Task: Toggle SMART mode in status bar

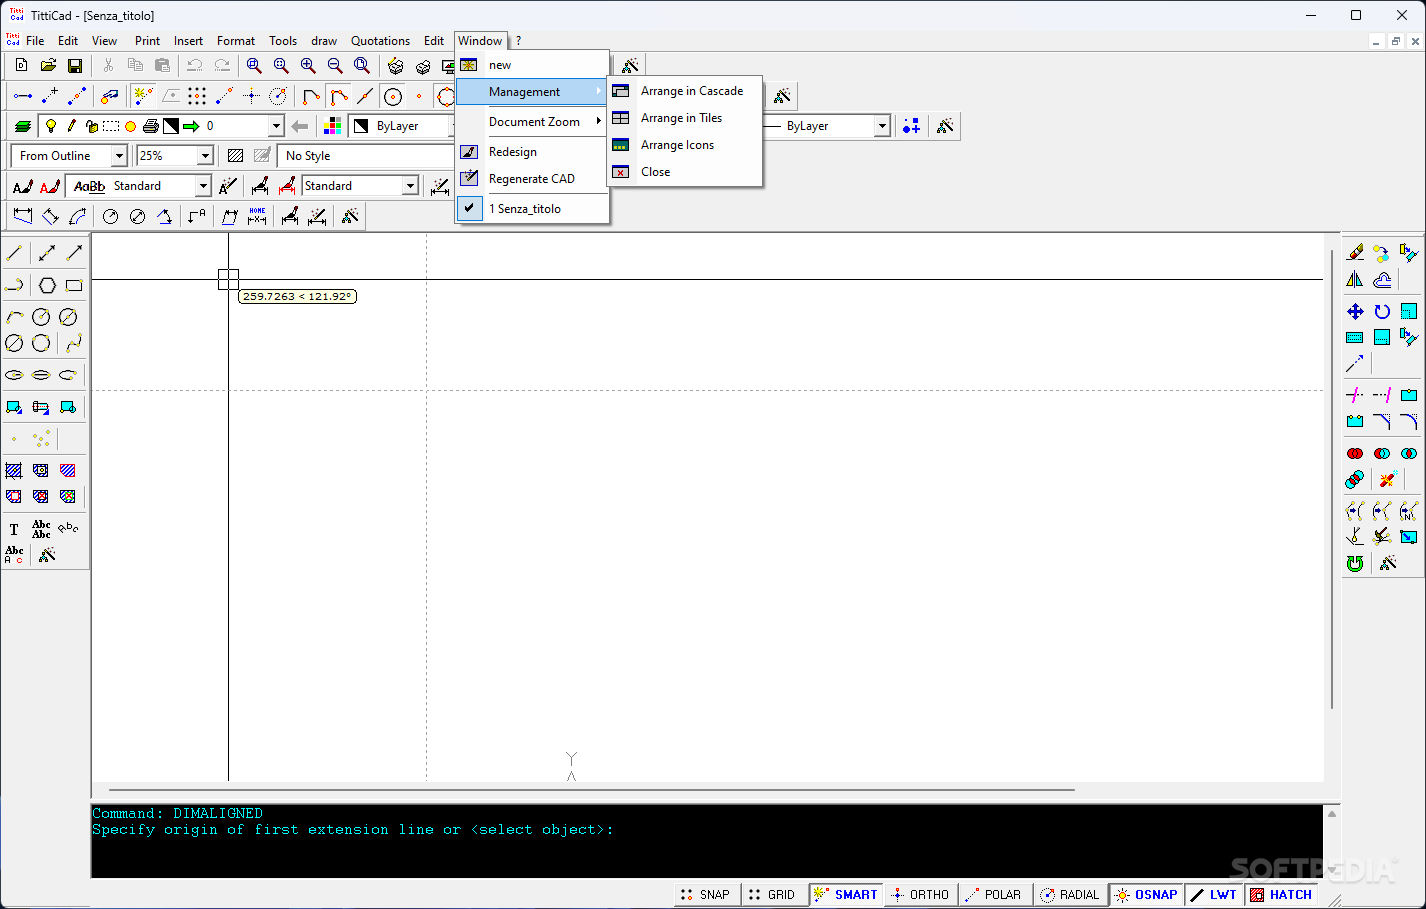Action: (x=845, y=895)
